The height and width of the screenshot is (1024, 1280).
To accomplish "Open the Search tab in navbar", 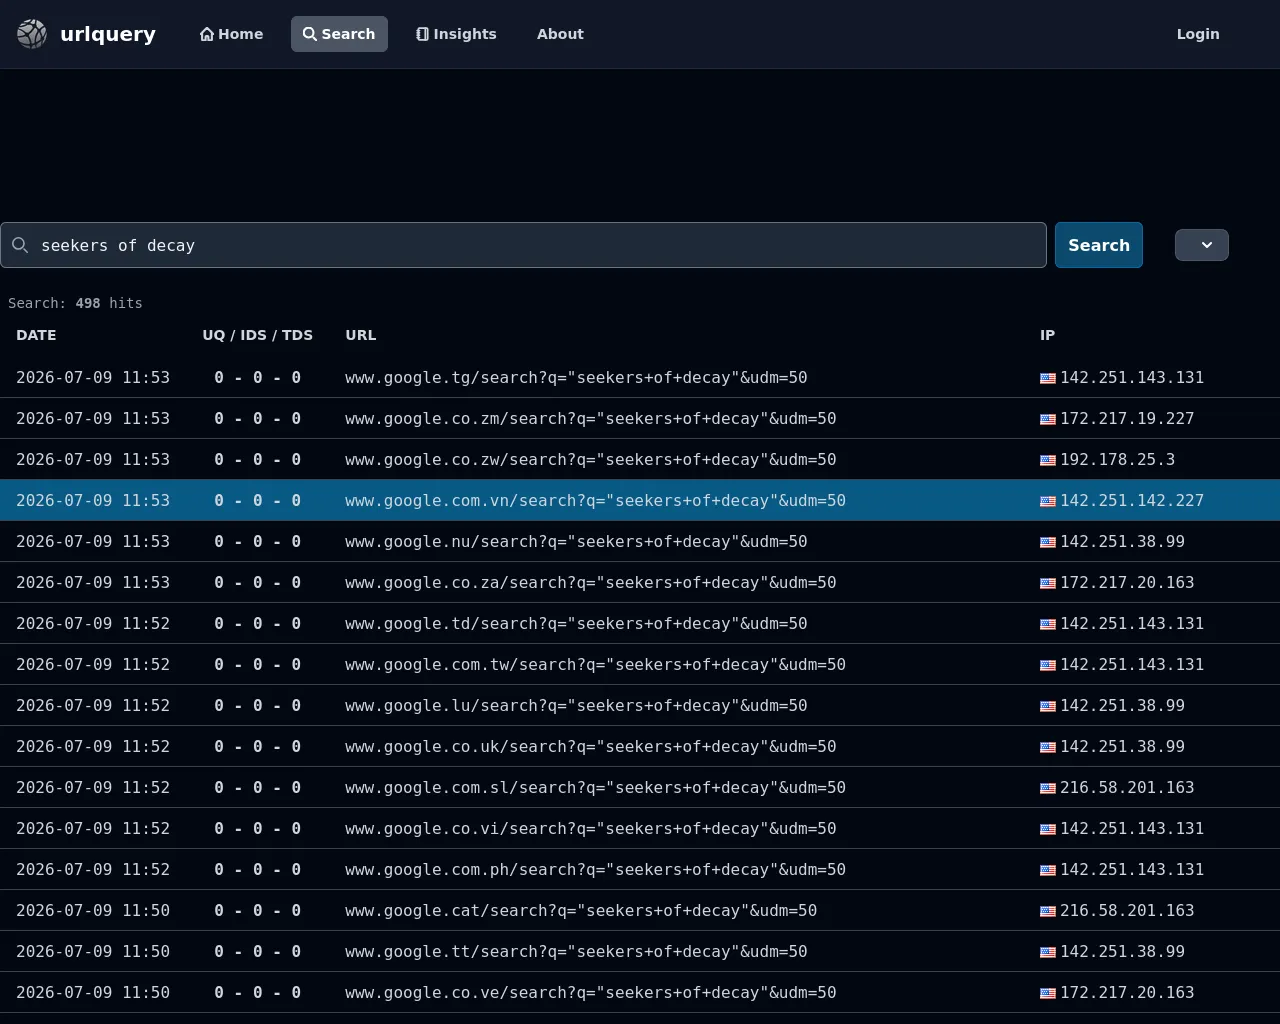I will [x=339, y=34].
